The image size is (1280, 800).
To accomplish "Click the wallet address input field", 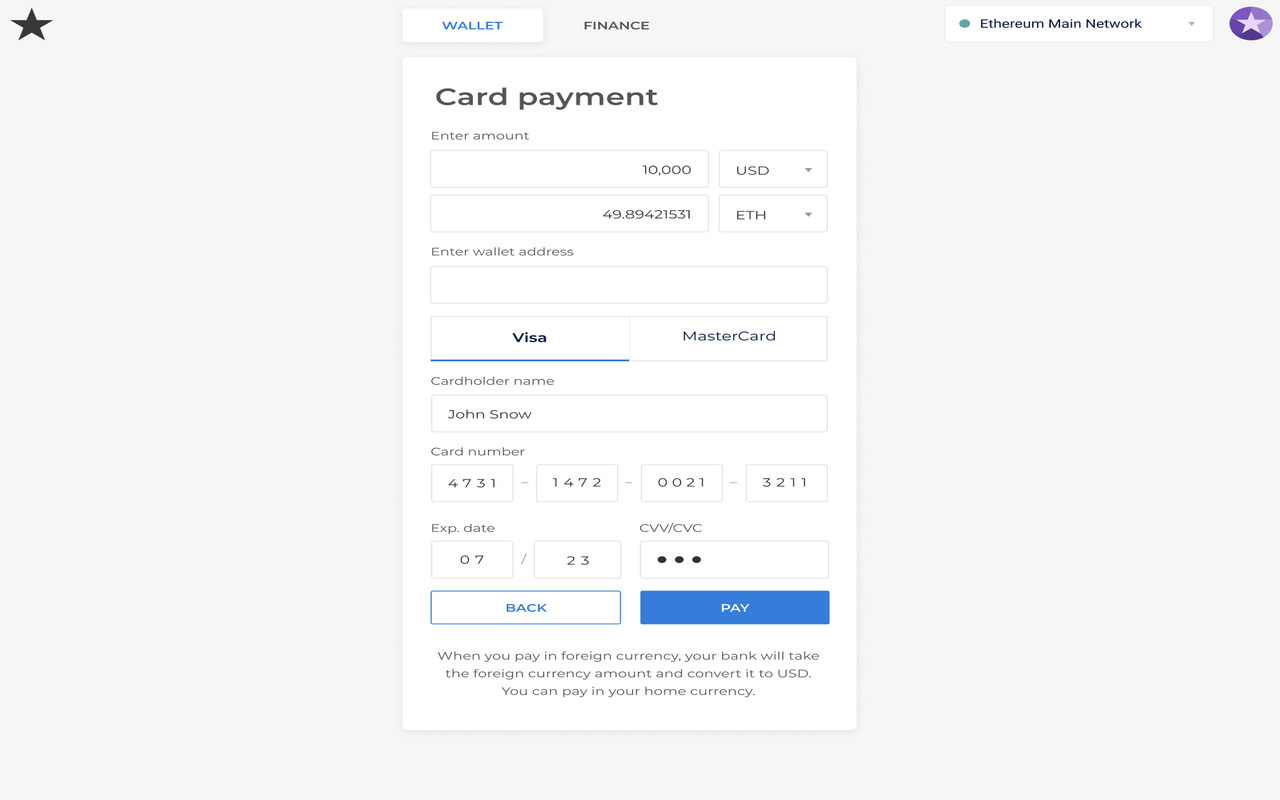I will pyautogui.click(x=628, y=284).
